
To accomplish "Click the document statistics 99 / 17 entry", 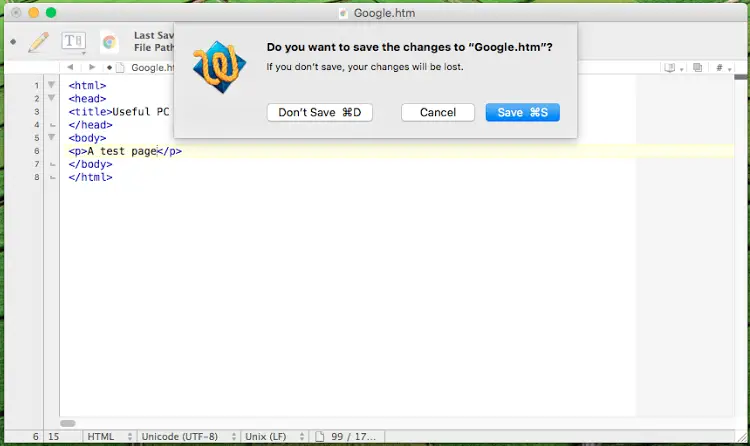I will pyautogui.click(x=353, y=436).
